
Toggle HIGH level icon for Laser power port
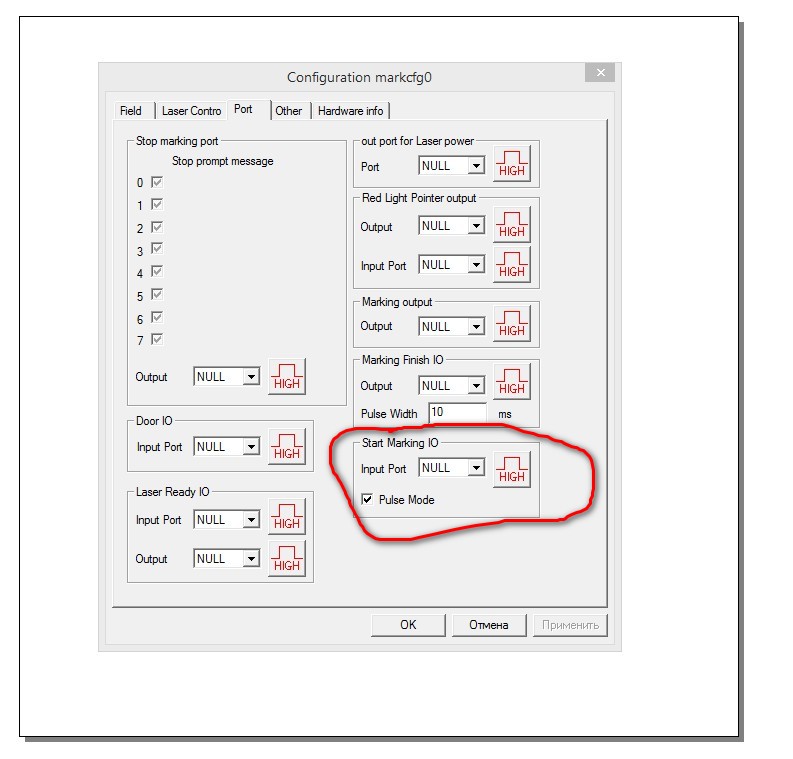(511, 165)
